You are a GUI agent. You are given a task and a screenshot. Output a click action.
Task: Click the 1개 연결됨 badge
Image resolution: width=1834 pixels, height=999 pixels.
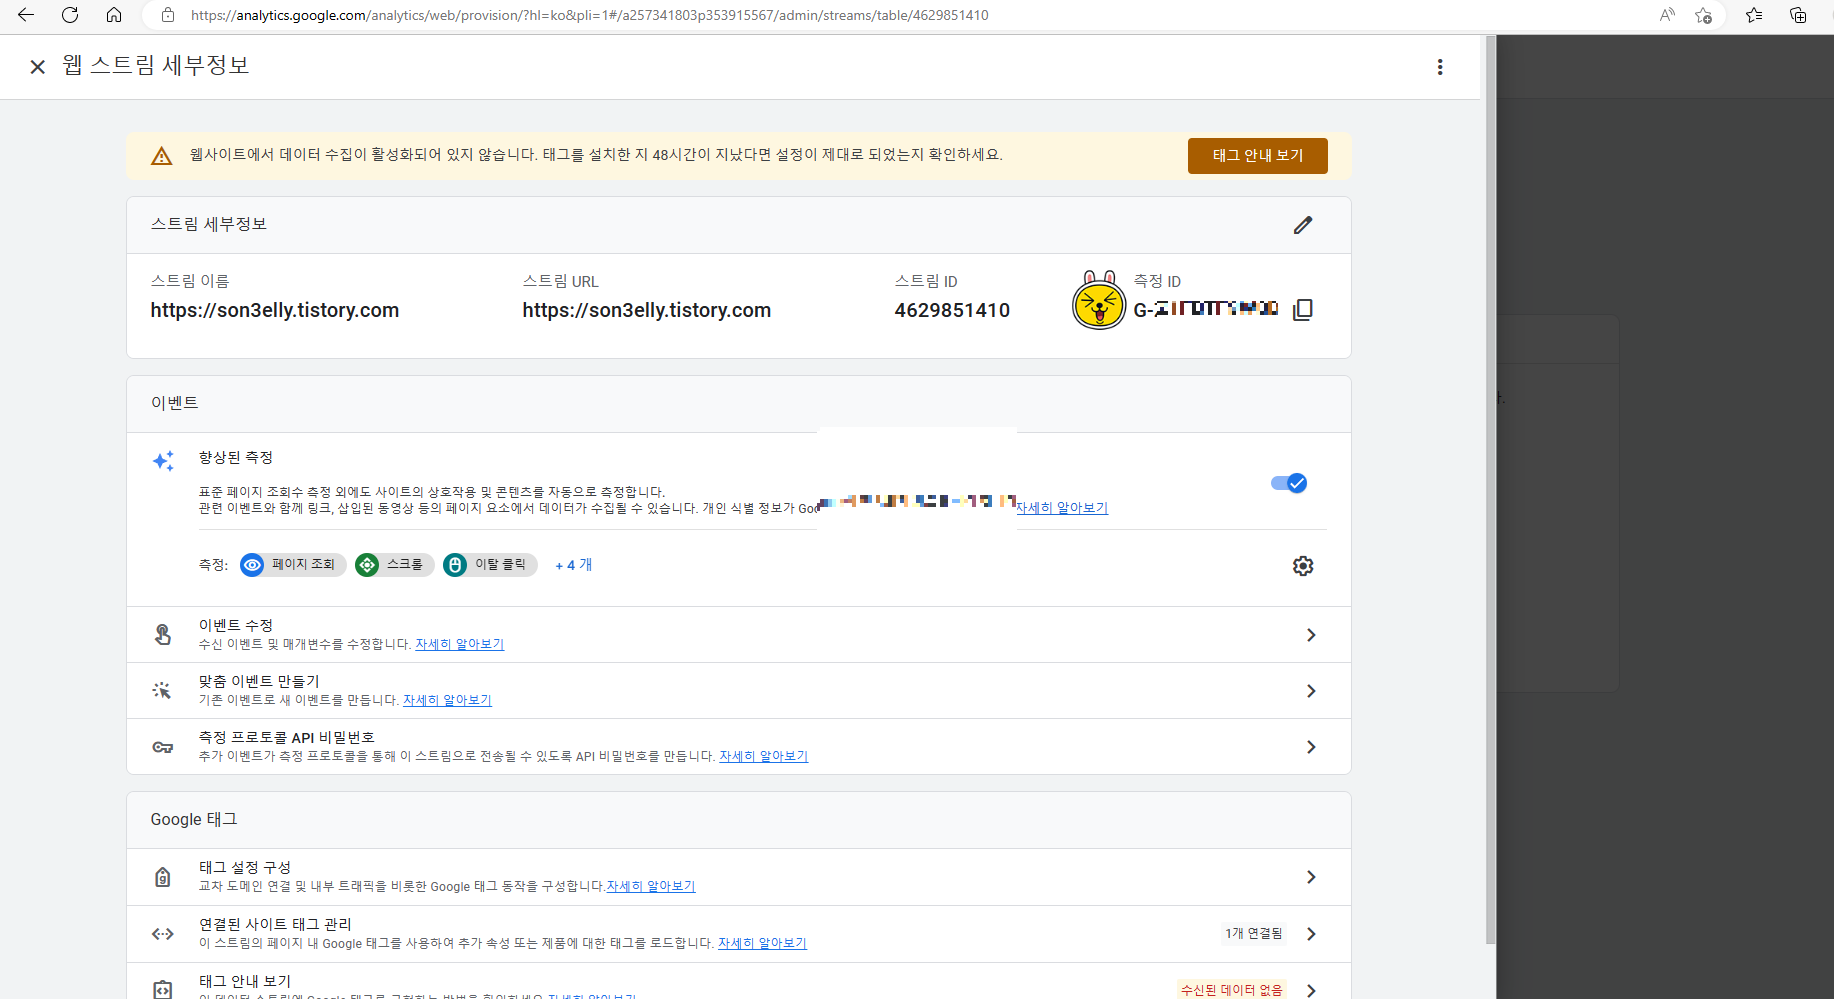pos(1254,934)
